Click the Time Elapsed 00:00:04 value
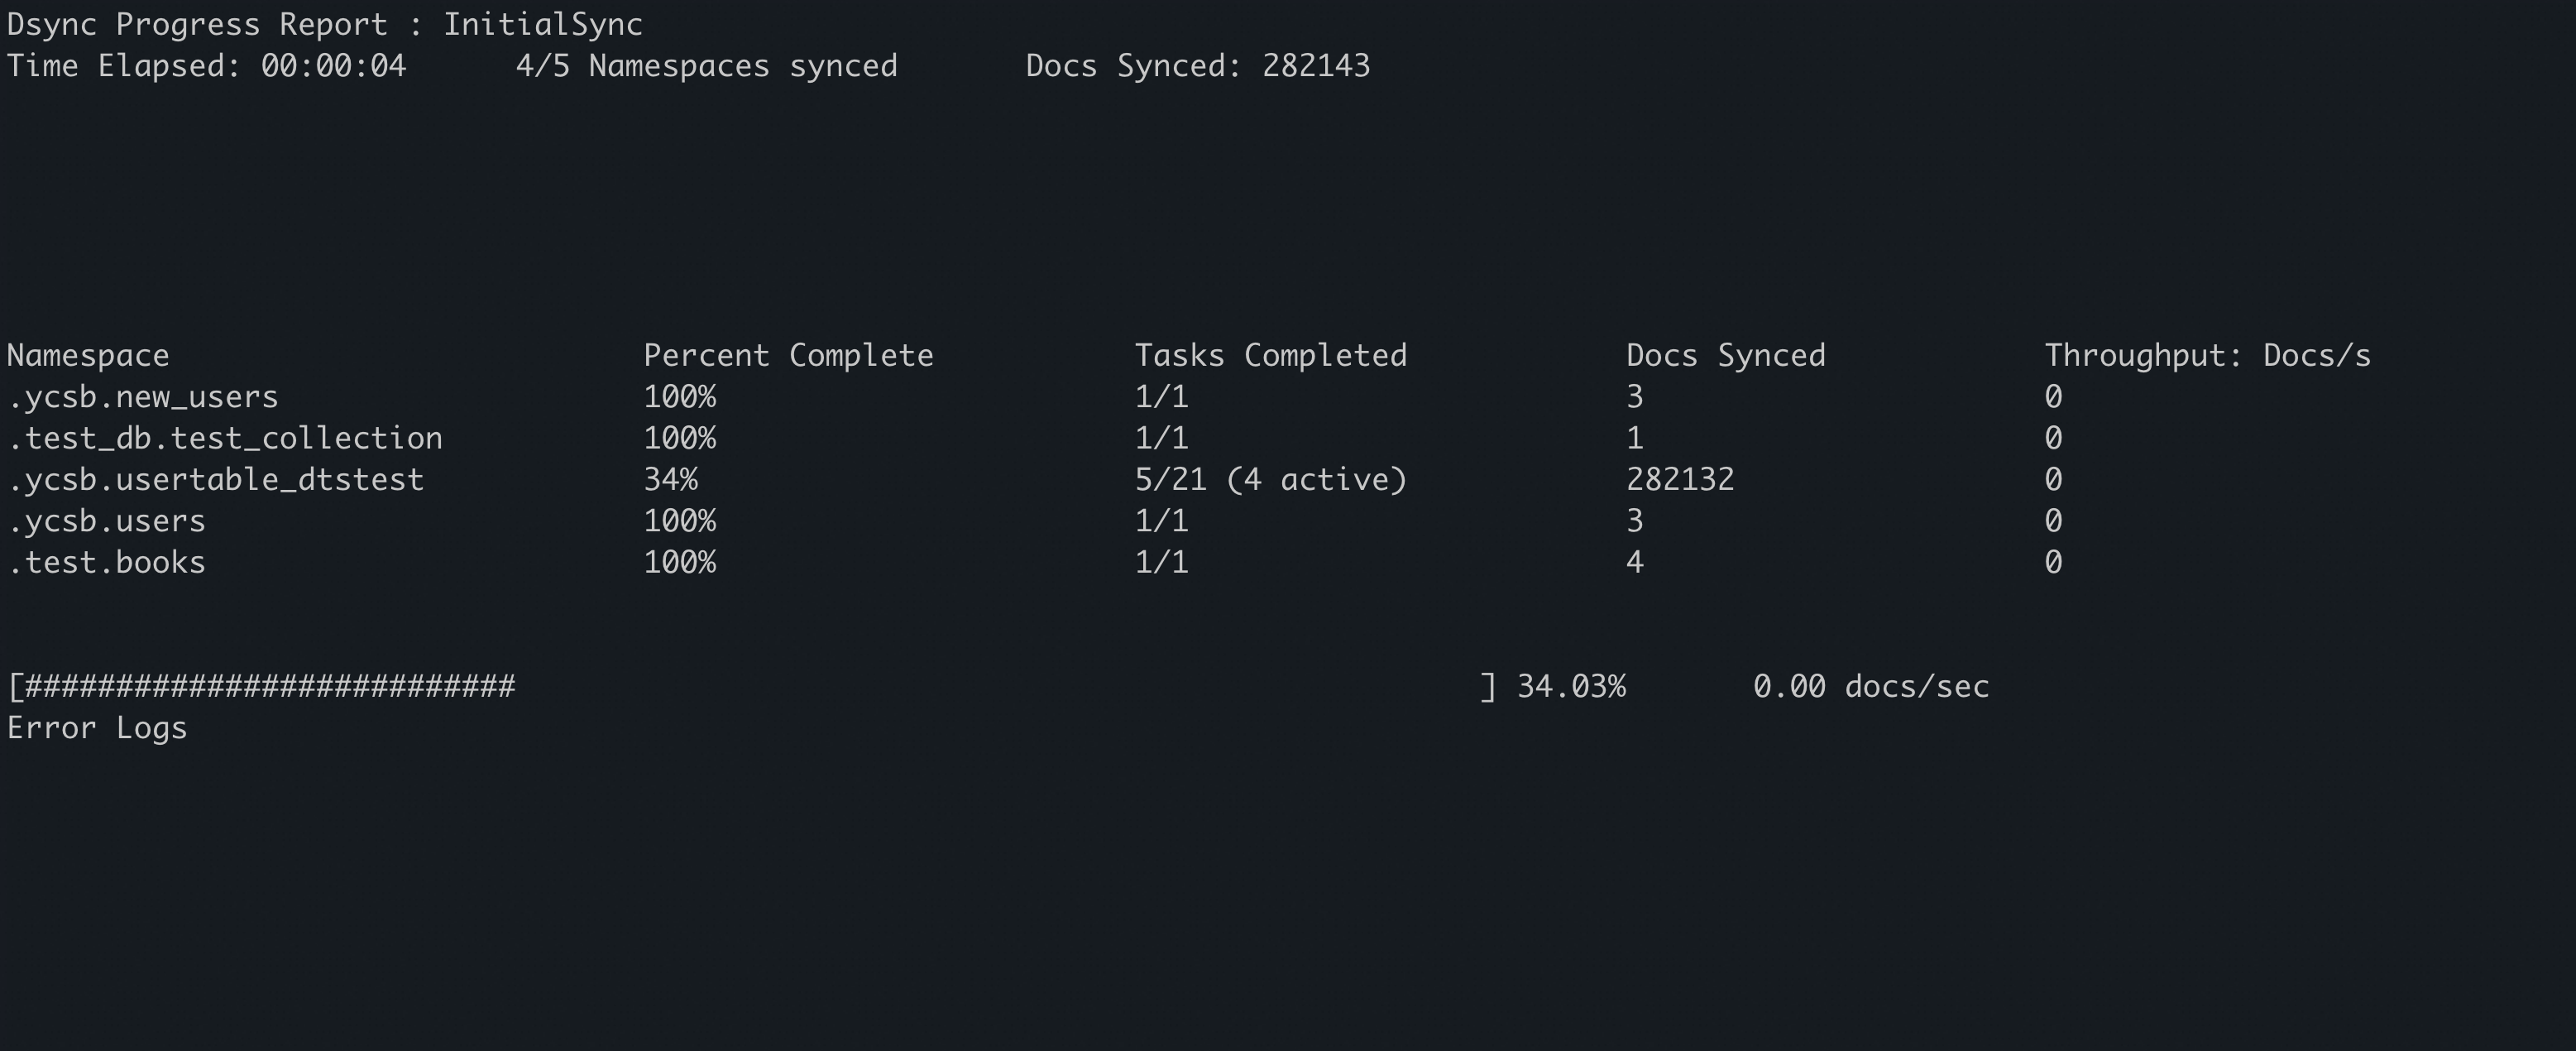Image resolution: width=2576 pixels, height=1051 pixels. (x=333, y=66)
